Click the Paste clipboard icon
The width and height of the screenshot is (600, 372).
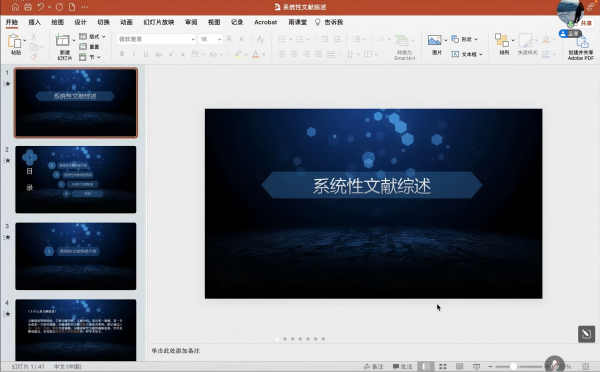[x=15, y=41]
